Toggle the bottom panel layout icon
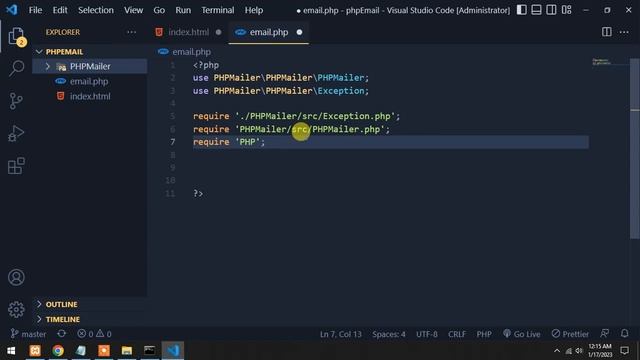Image resolution: width=640 pixels, height=360 pixels. [x=536, y=10]
